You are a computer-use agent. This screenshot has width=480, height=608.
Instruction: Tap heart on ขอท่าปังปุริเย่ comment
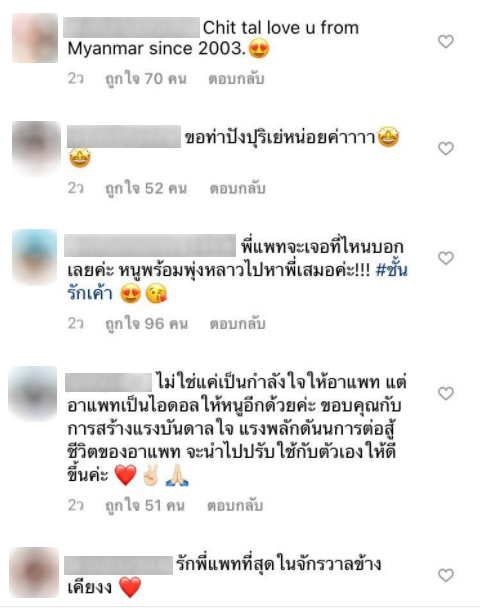pyautogui.click(x=445, y=148)
